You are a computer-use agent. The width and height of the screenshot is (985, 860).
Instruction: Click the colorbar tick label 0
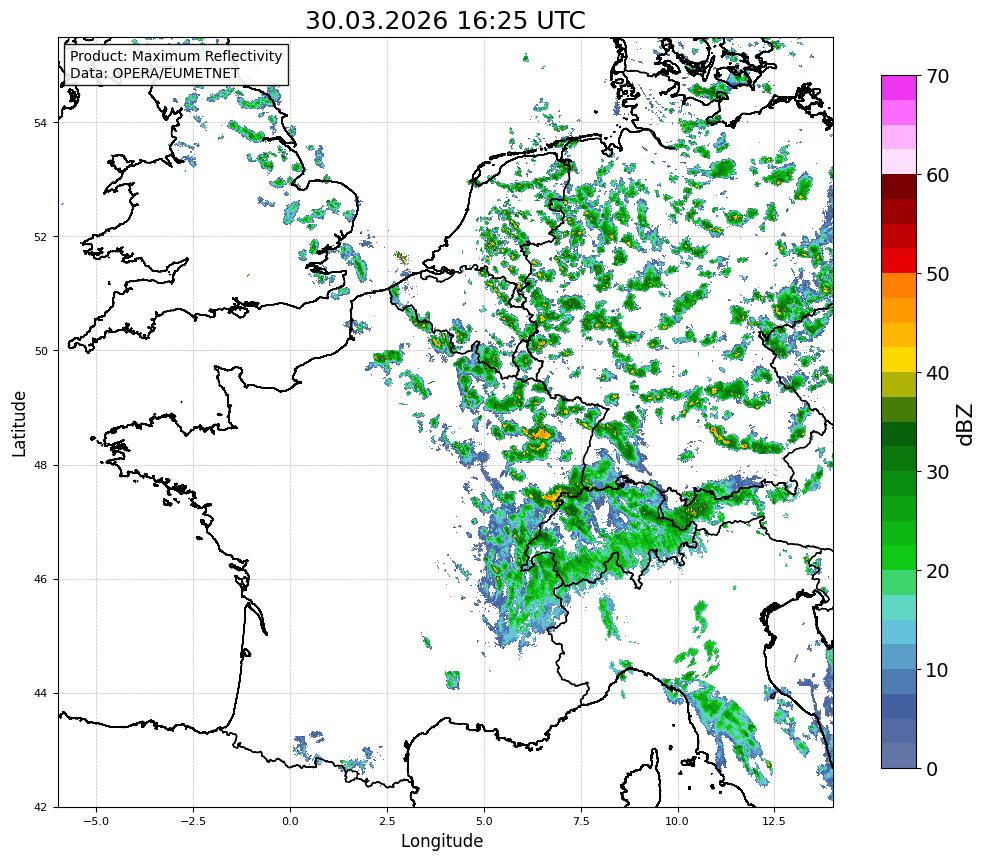coord(932,769)
